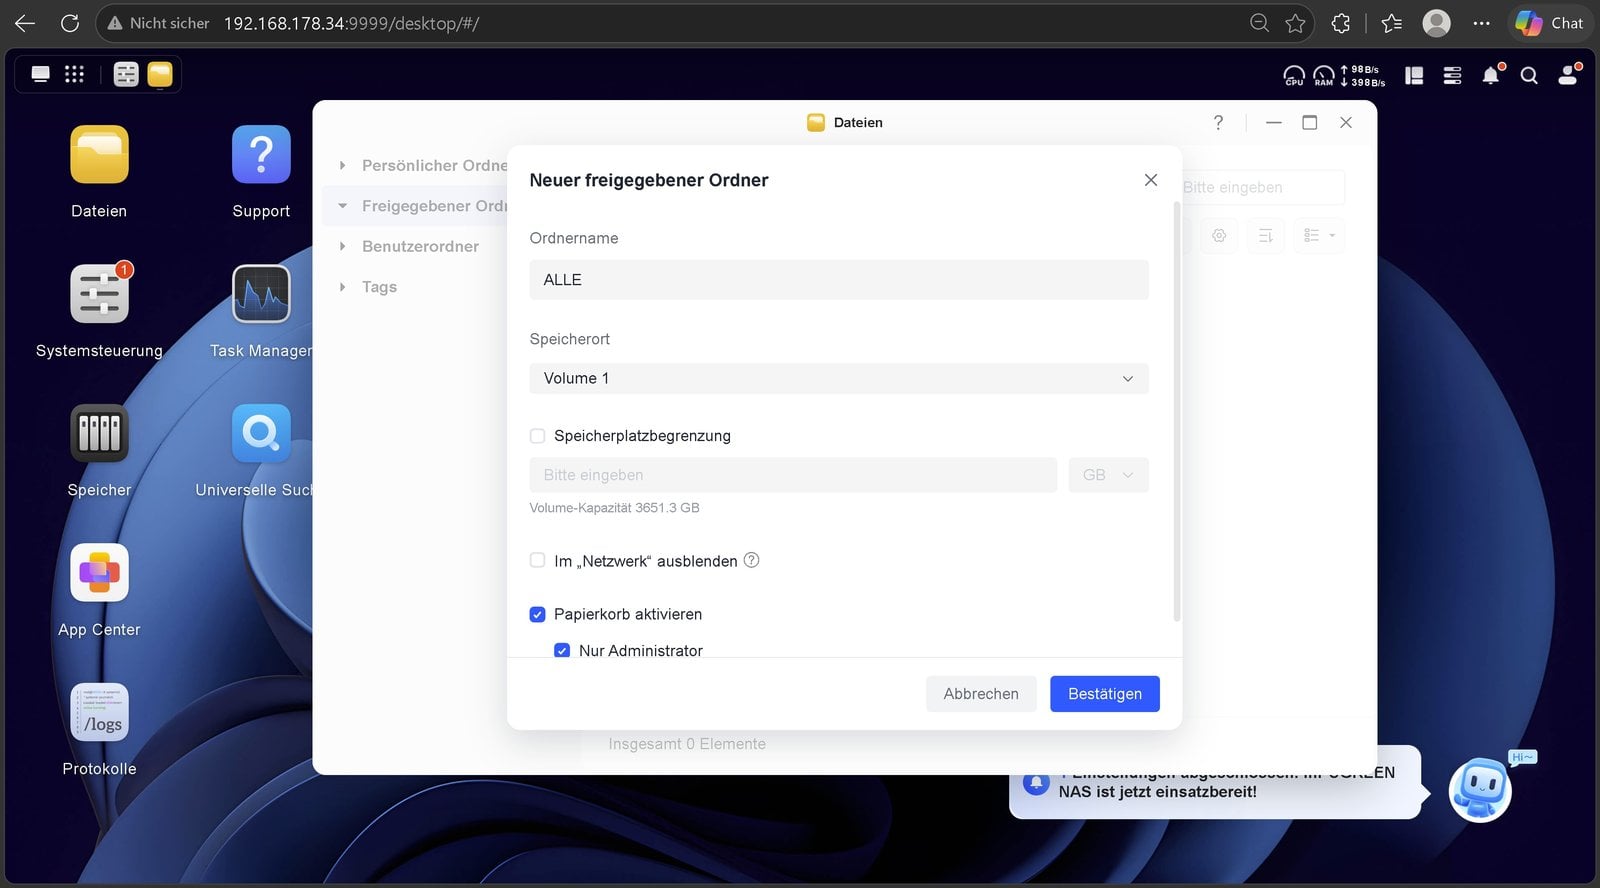This screenshot has height=888, width=1600.
Task: Open the Copilot Chat button in browser
Action: click(x=1549, y=23)
